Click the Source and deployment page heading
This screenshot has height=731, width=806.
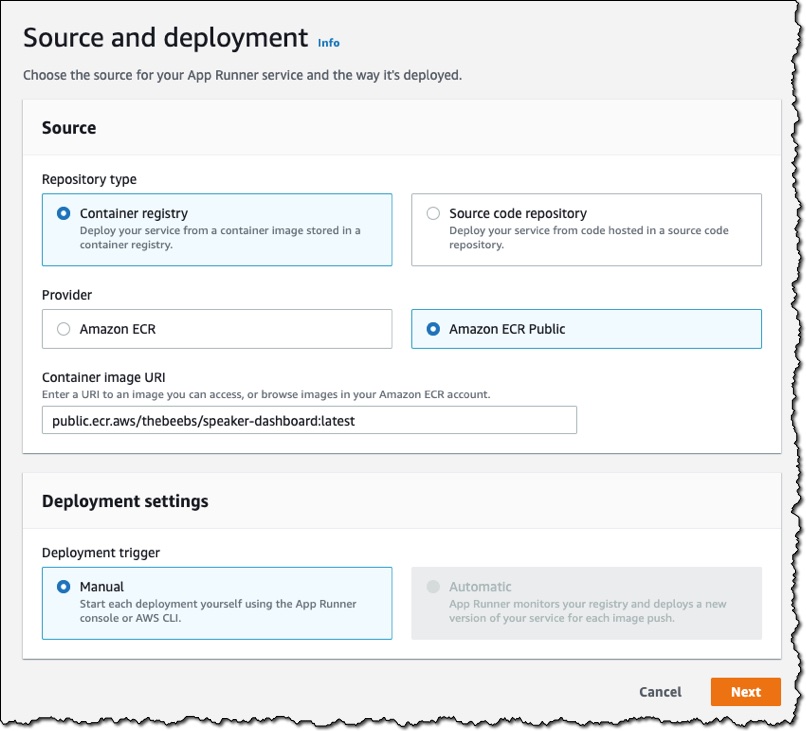(166, 38)
